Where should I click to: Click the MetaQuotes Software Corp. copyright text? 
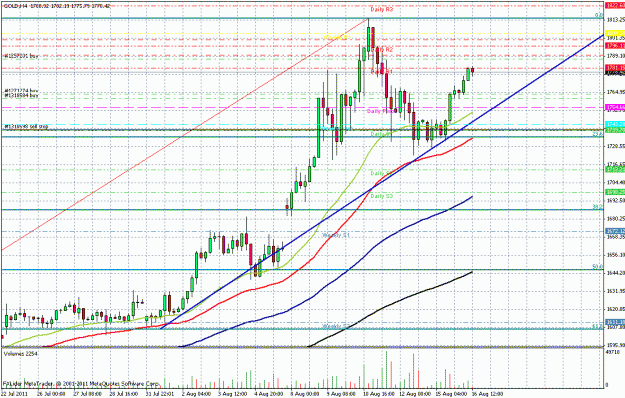81,384
